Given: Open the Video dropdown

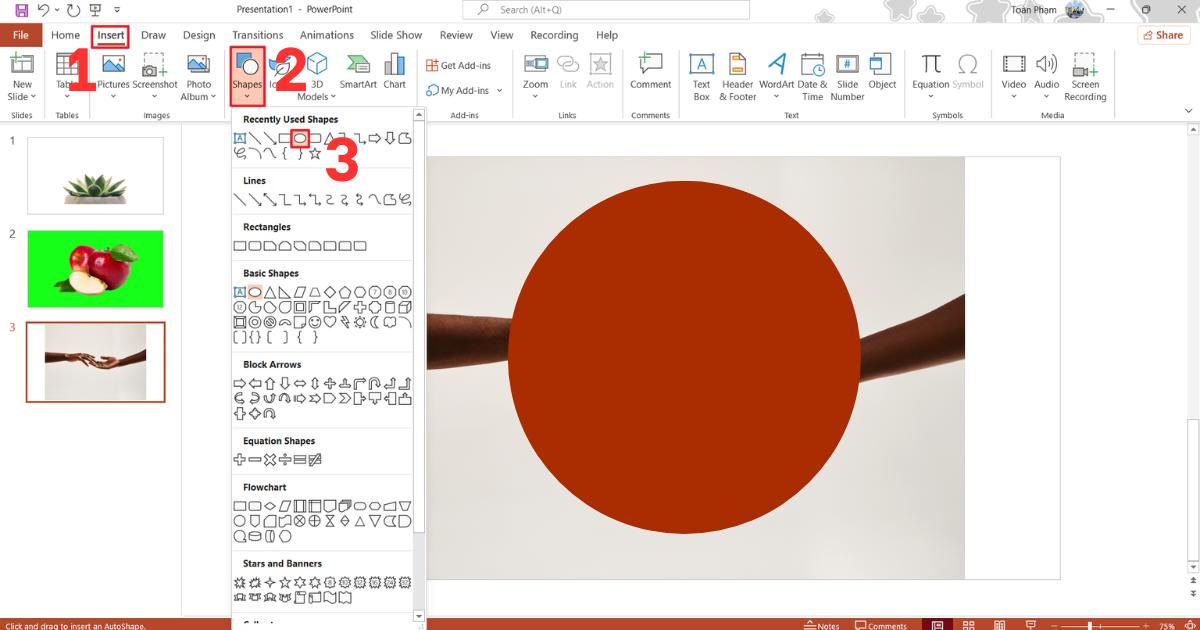Looking at the screenshot, I should click(1014, 97).
